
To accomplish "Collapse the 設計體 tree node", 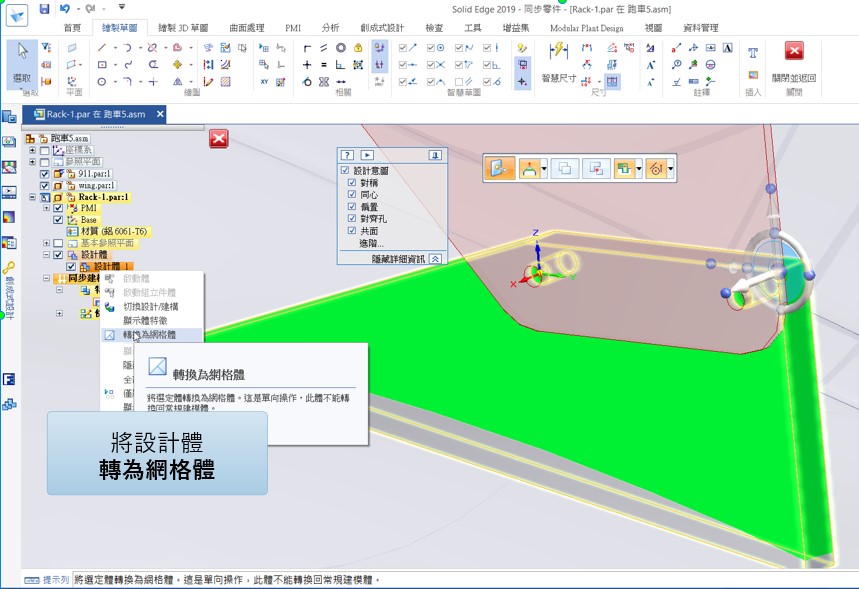I will (46, 255).
